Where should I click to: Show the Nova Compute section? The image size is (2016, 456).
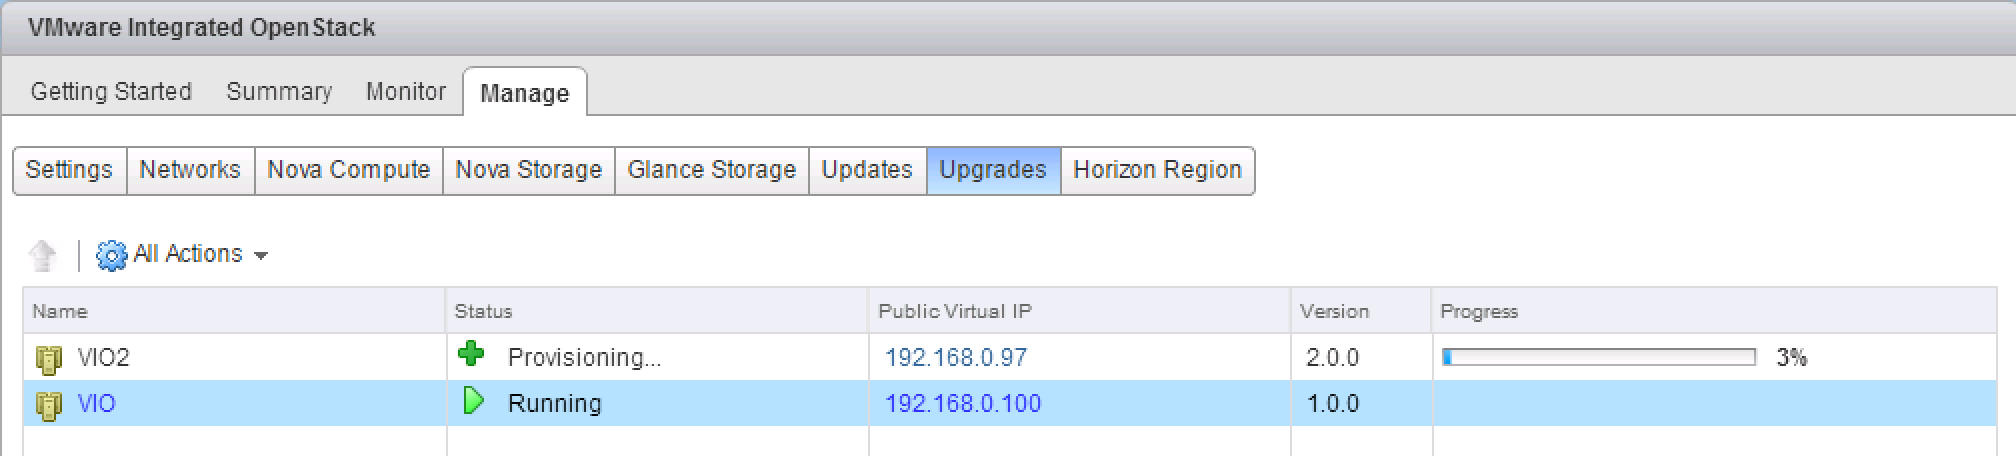348,170
